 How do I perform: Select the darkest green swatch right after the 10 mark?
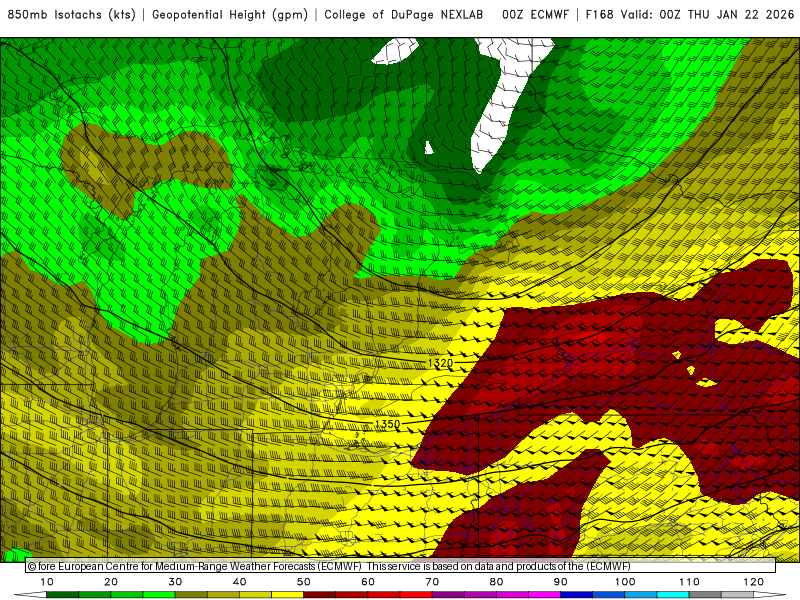[x=62, y=595]
